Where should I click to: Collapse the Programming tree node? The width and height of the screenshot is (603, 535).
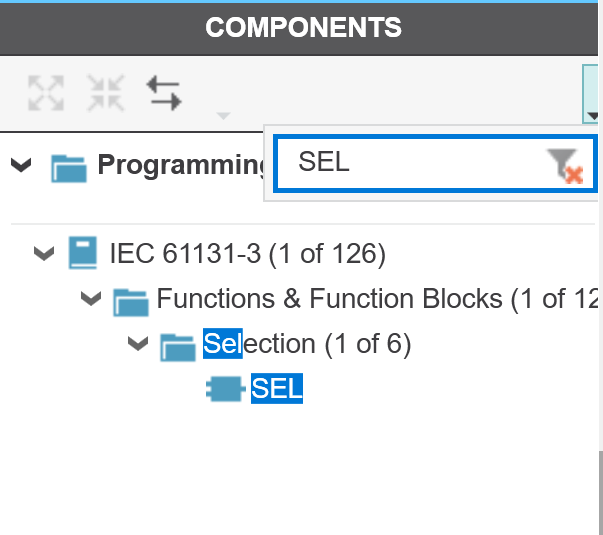[21, 165]
